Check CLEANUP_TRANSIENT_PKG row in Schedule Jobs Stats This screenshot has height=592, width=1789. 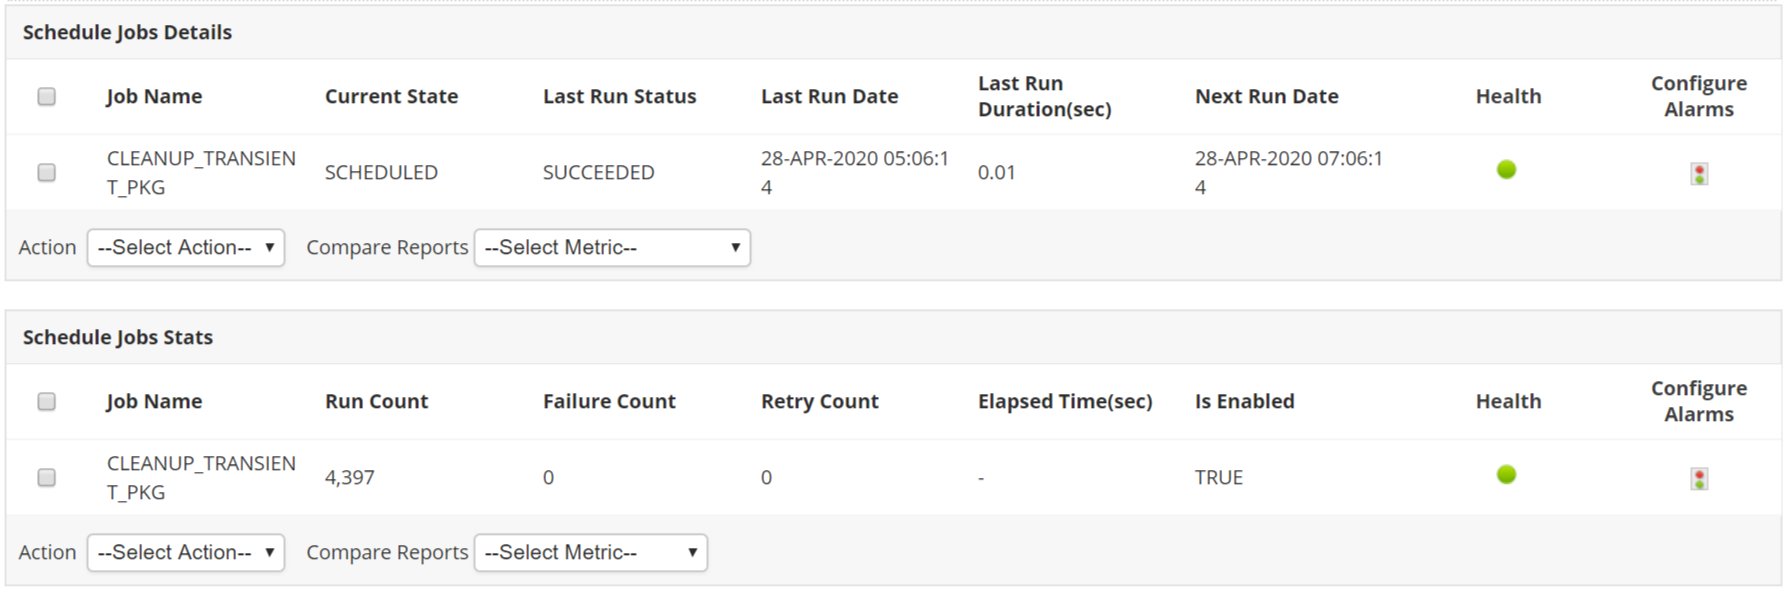point(47,478)
